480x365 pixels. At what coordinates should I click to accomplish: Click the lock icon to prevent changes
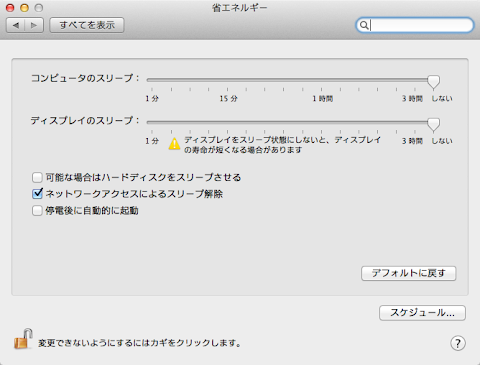click(23, 339)
